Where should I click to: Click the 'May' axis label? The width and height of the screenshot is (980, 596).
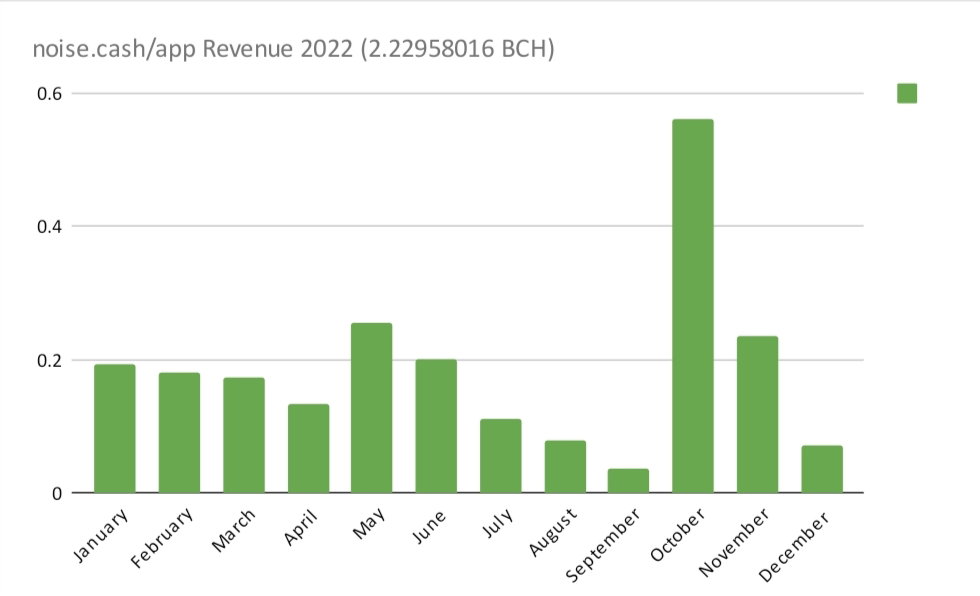pyautogui.click(x=368, y=524)
